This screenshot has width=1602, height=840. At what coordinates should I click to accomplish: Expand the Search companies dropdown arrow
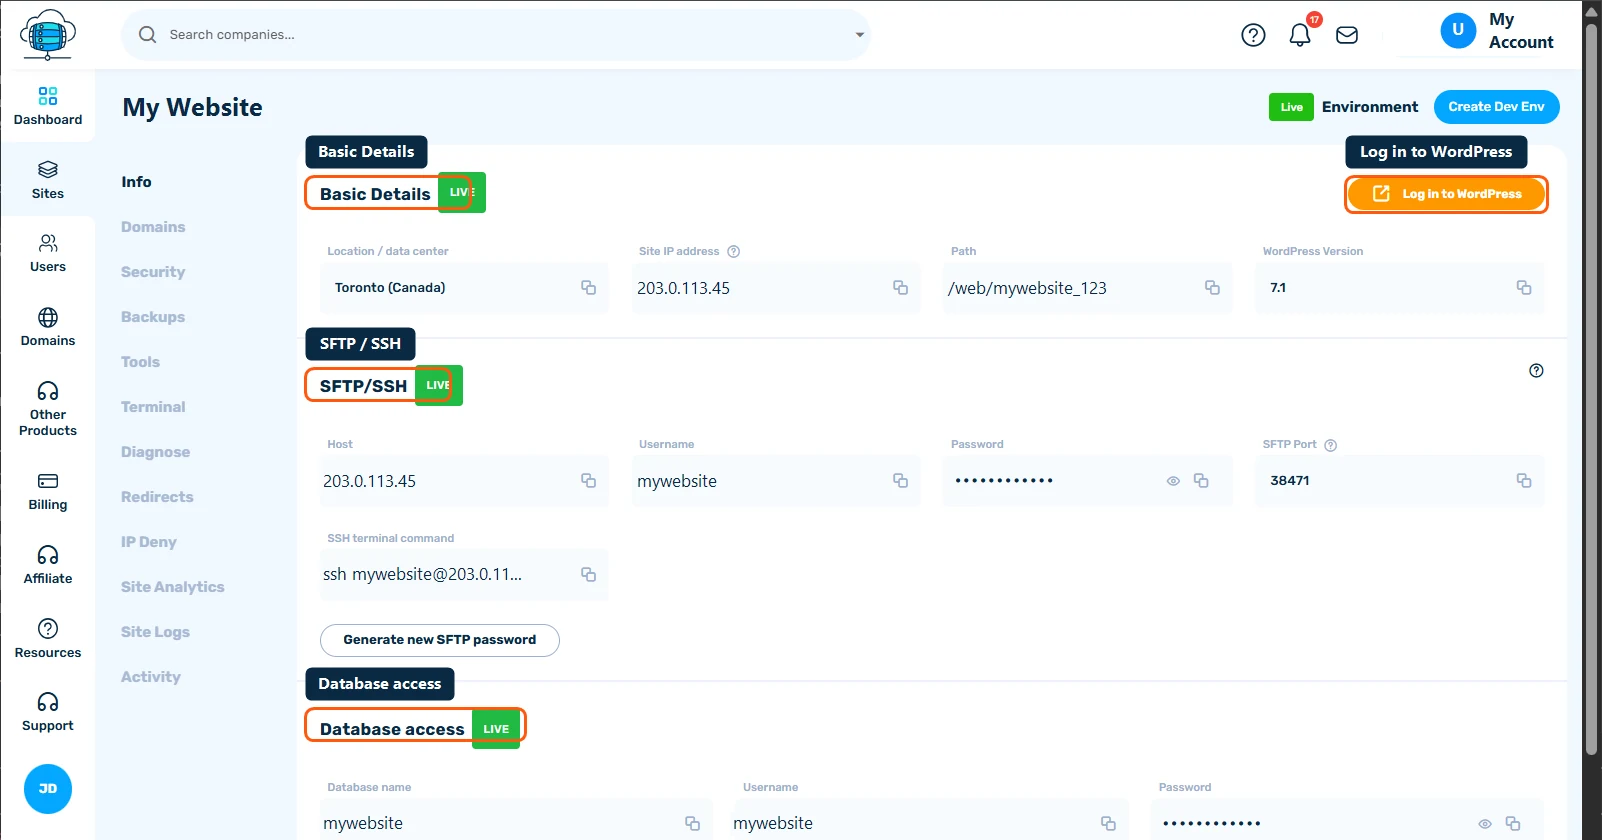pos(859,35)
